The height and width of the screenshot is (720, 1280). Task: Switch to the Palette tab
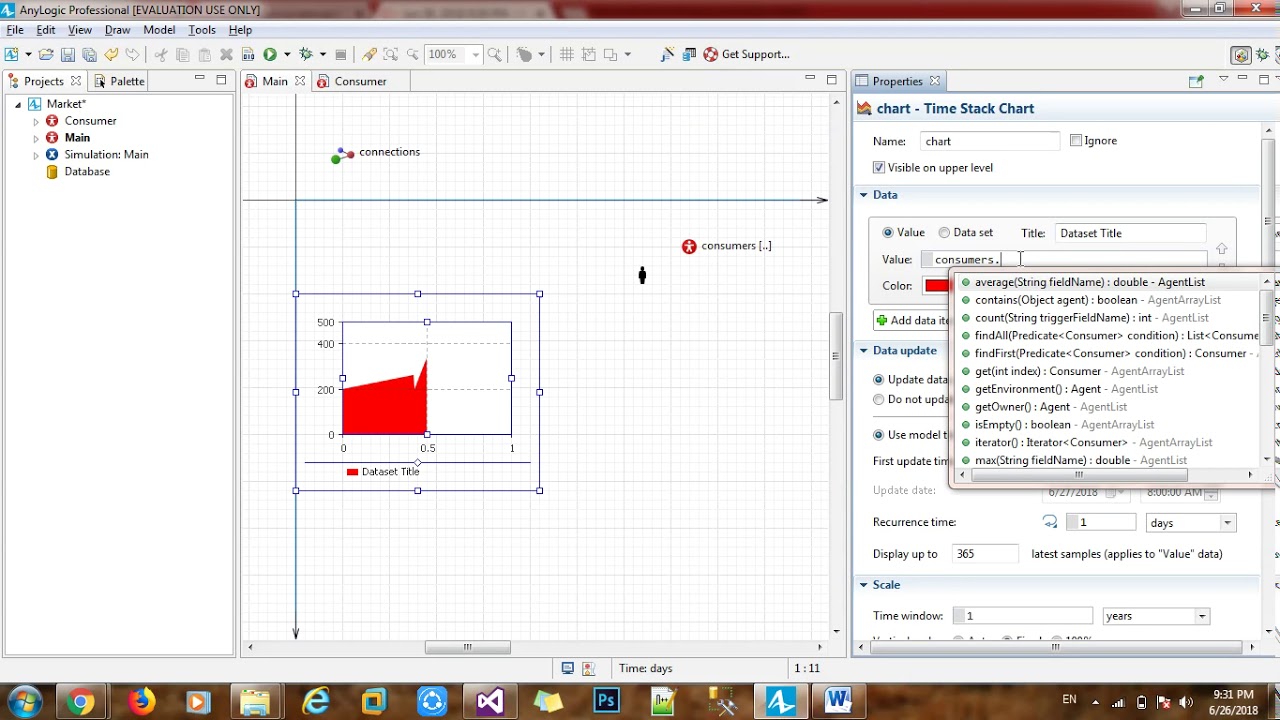119,81
